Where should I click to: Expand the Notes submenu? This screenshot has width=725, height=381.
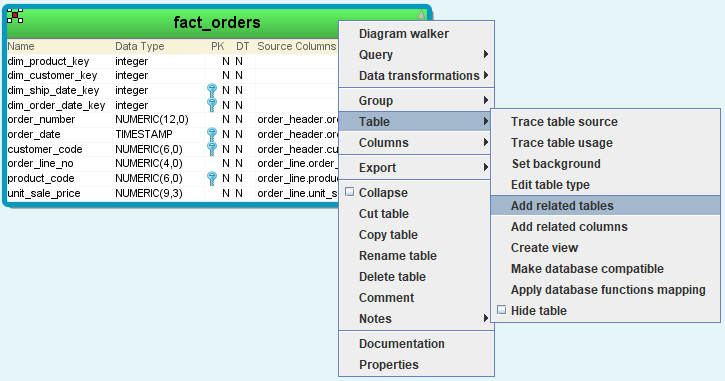click(x=485, y=319)
